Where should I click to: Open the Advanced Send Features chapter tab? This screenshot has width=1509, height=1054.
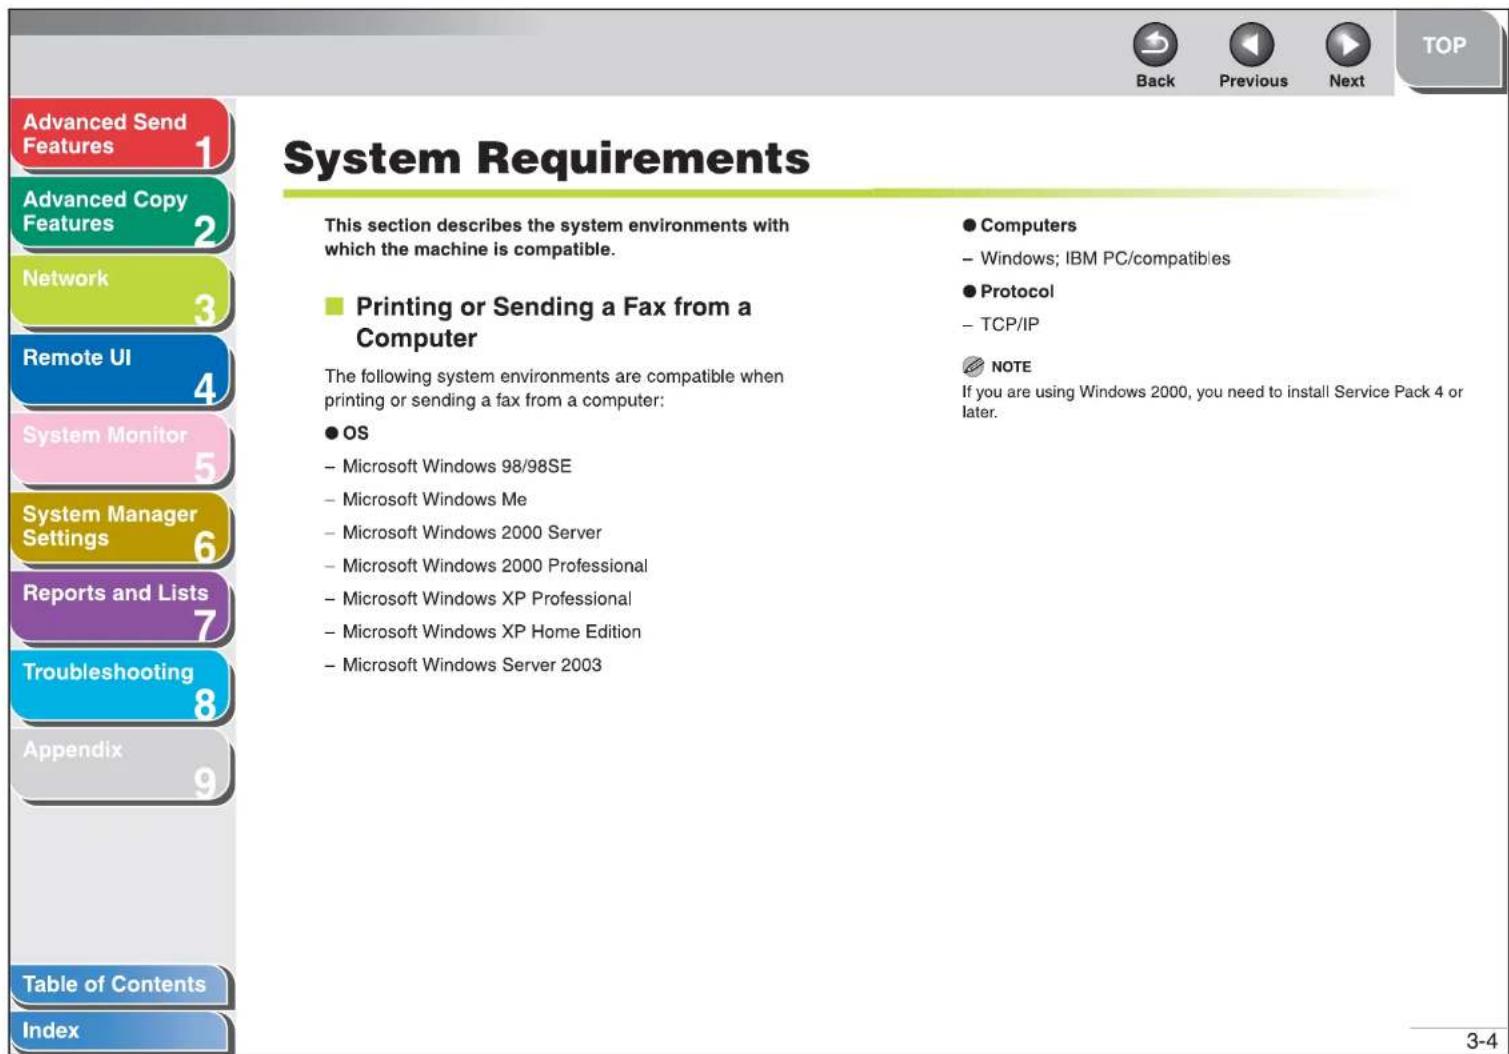point(121,134)
